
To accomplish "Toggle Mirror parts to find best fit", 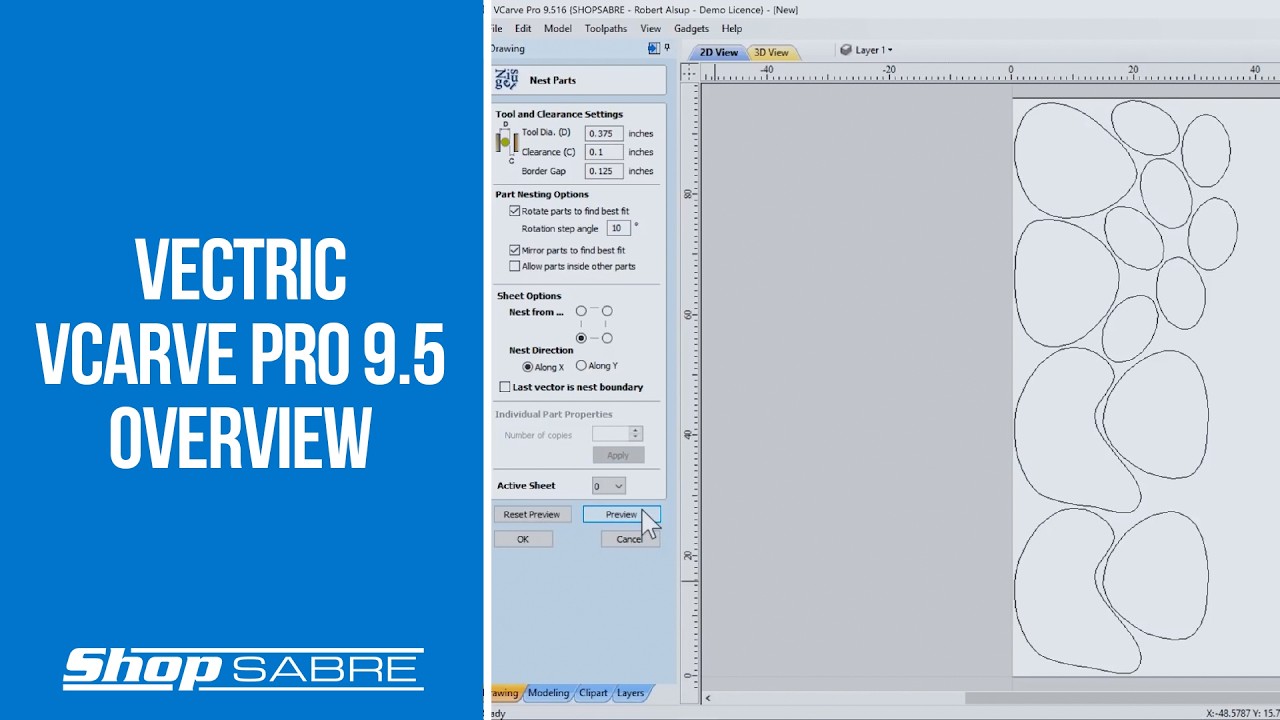I will [x=514, y=250].
